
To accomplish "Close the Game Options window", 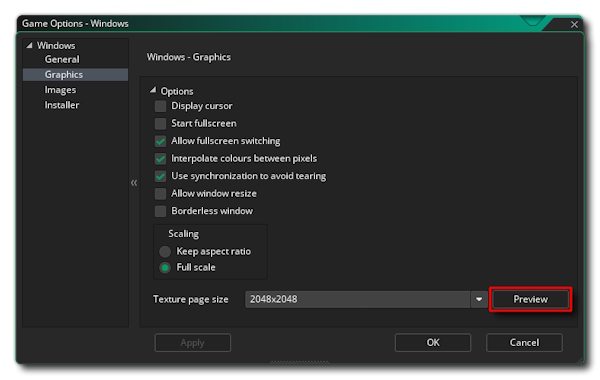I will coord(574,24).
